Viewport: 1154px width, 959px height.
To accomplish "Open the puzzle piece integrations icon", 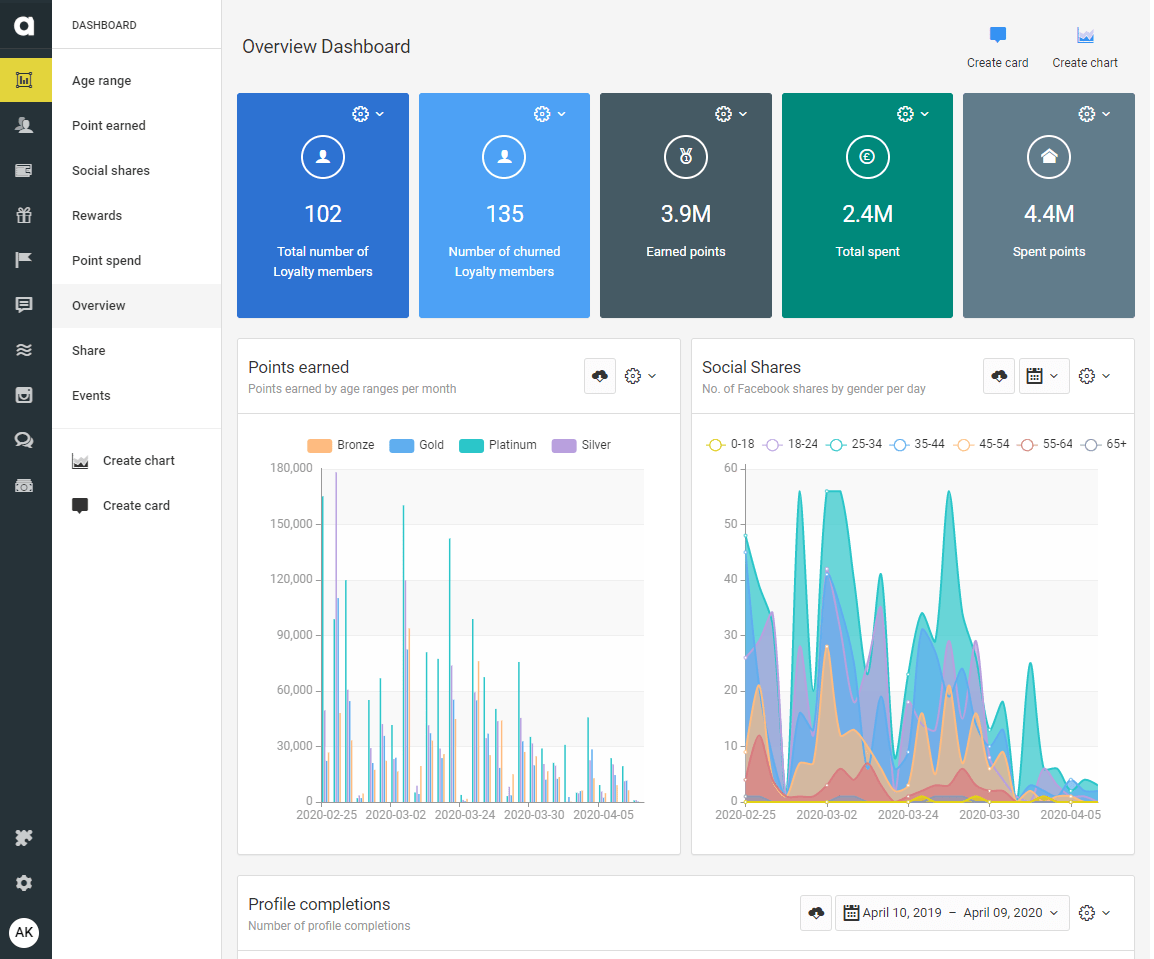I will pyautogui.click(x=24, y=838).
